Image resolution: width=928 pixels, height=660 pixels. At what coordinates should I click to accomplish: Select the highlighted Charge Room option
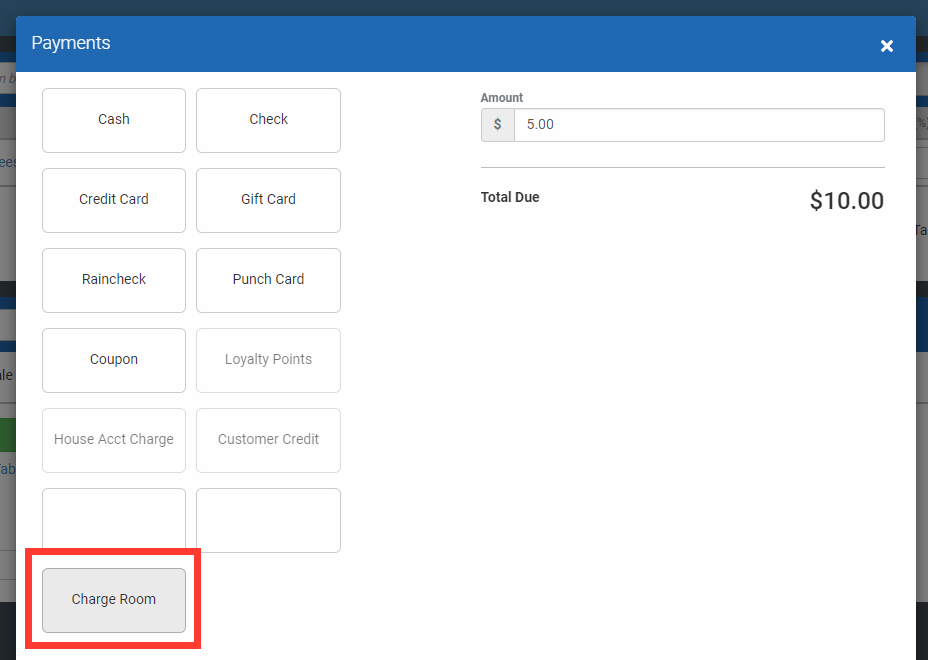(113, 598)
